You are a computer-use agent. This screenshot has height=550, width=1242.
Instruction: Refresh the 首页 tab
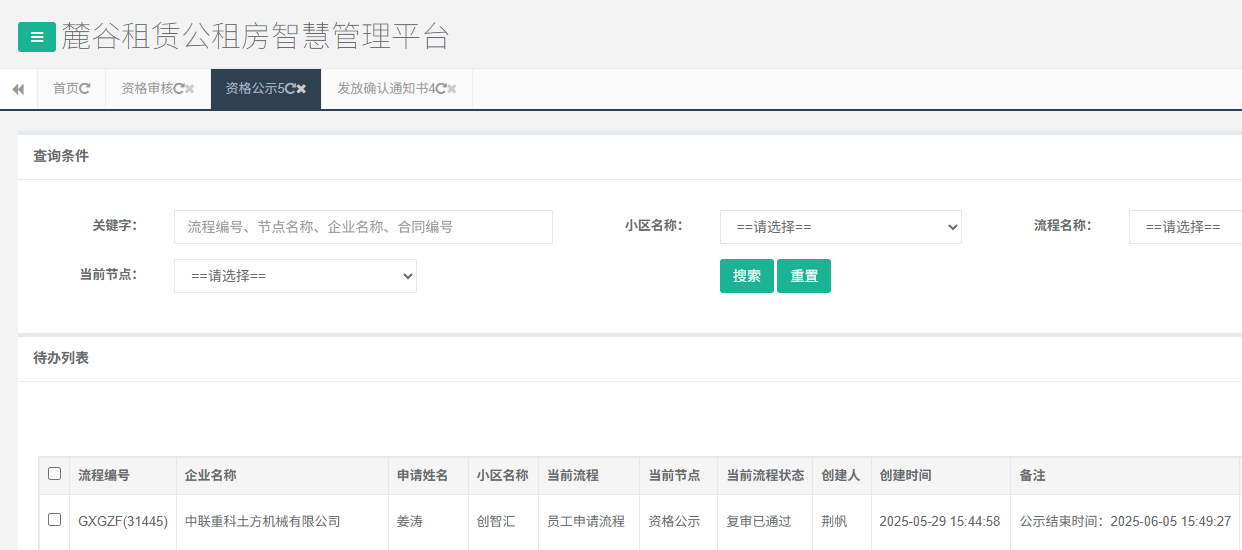tap(85, 89)
